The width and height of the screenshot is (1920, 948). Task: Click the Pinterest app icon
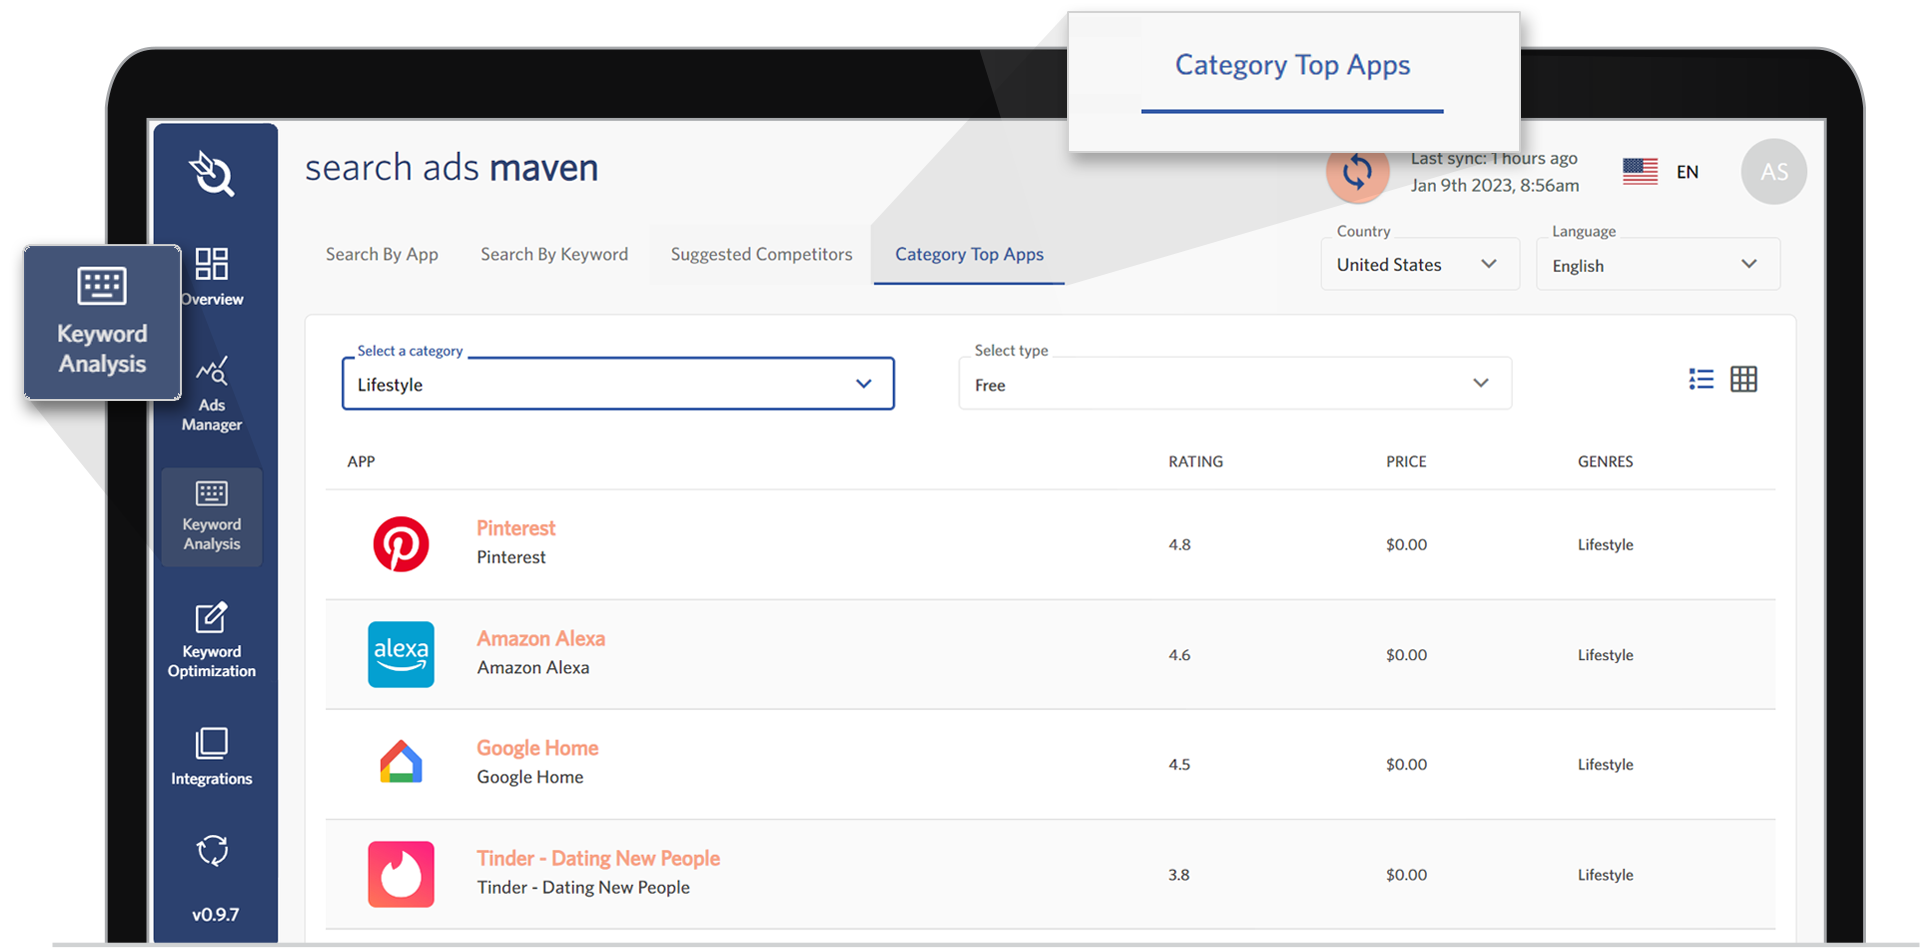click(x=401, y=544)
